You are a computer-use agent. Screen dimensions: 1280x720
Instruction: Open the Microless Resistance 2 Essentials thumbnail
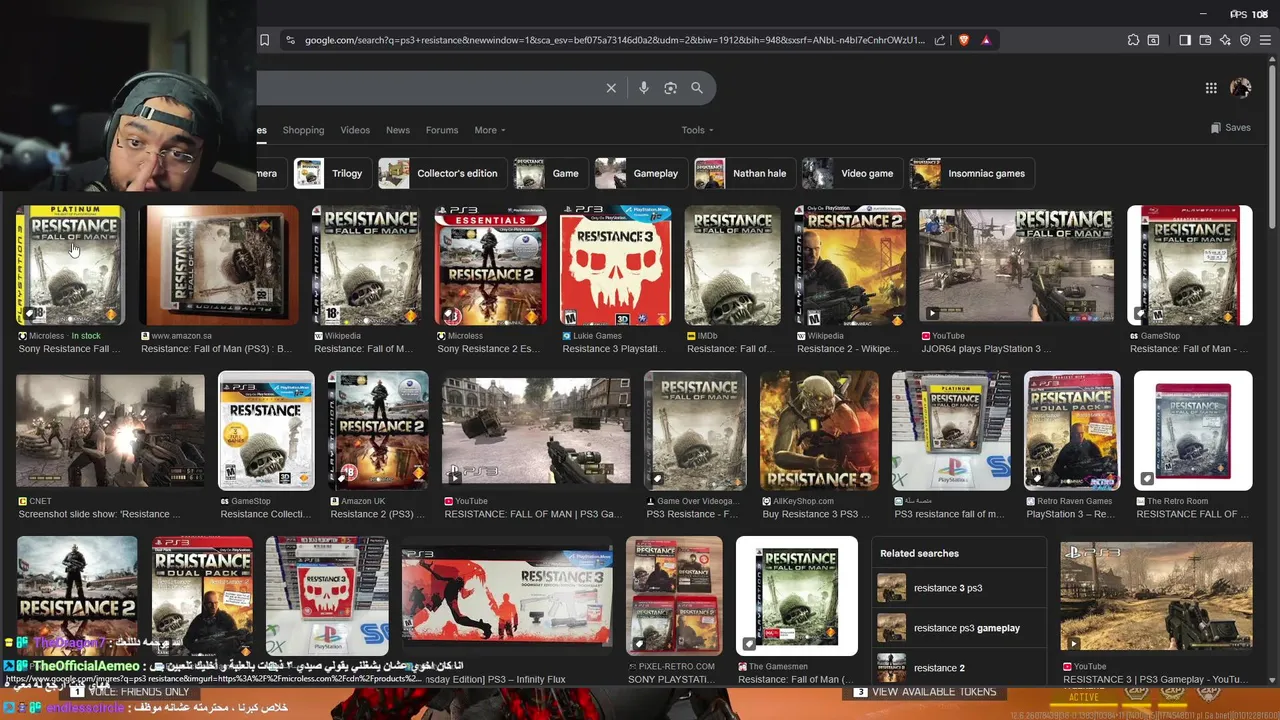click(490, 265)
